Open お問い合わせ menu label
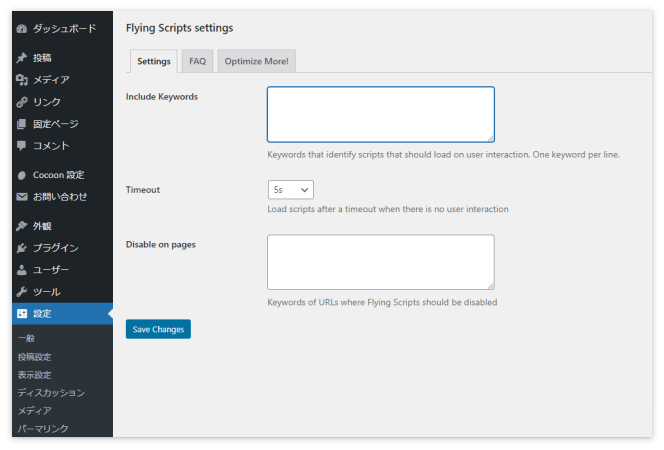 tap(60, 197)
